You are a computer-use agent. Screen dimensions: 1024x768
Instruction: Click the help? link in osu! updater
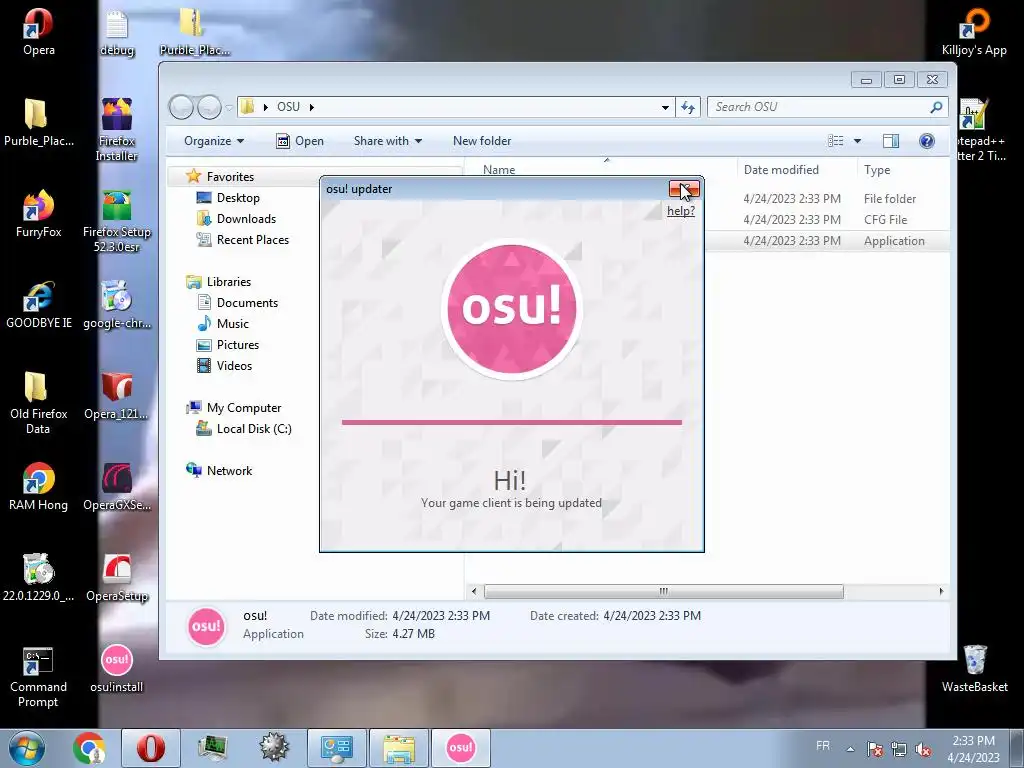(680, 211)
